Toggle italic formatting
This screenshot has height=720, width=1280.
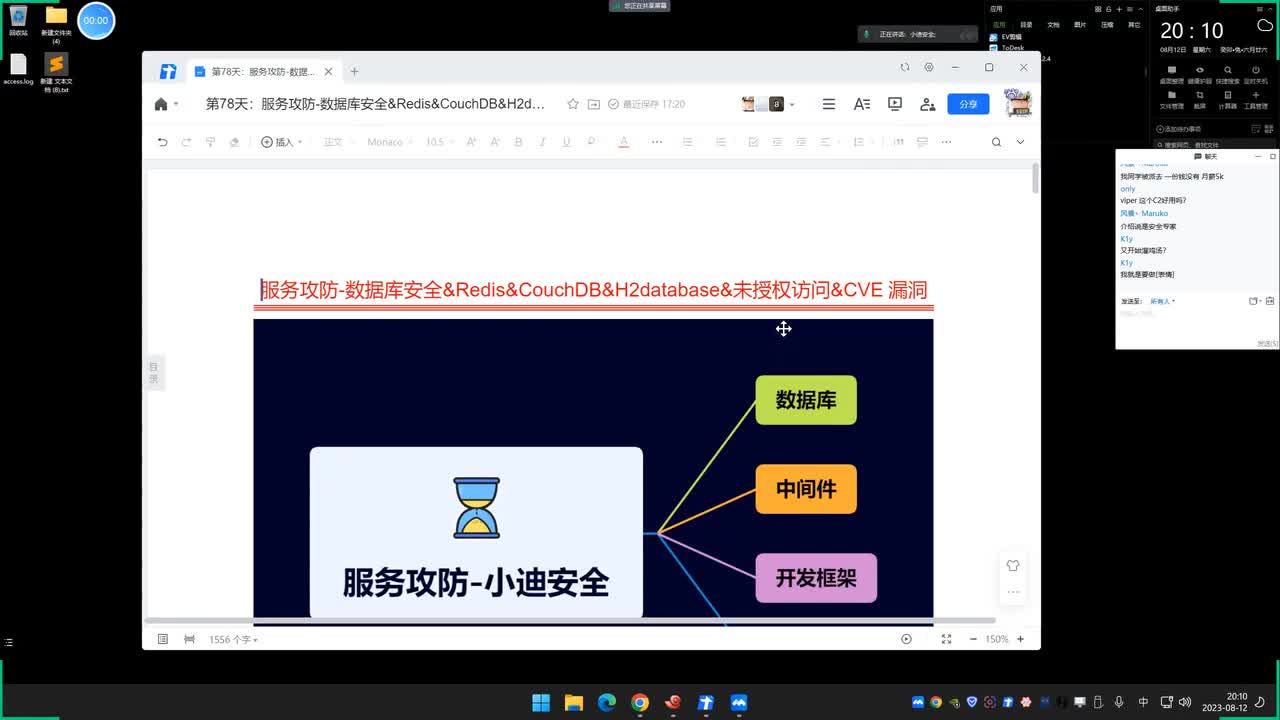tap(542, 142)
